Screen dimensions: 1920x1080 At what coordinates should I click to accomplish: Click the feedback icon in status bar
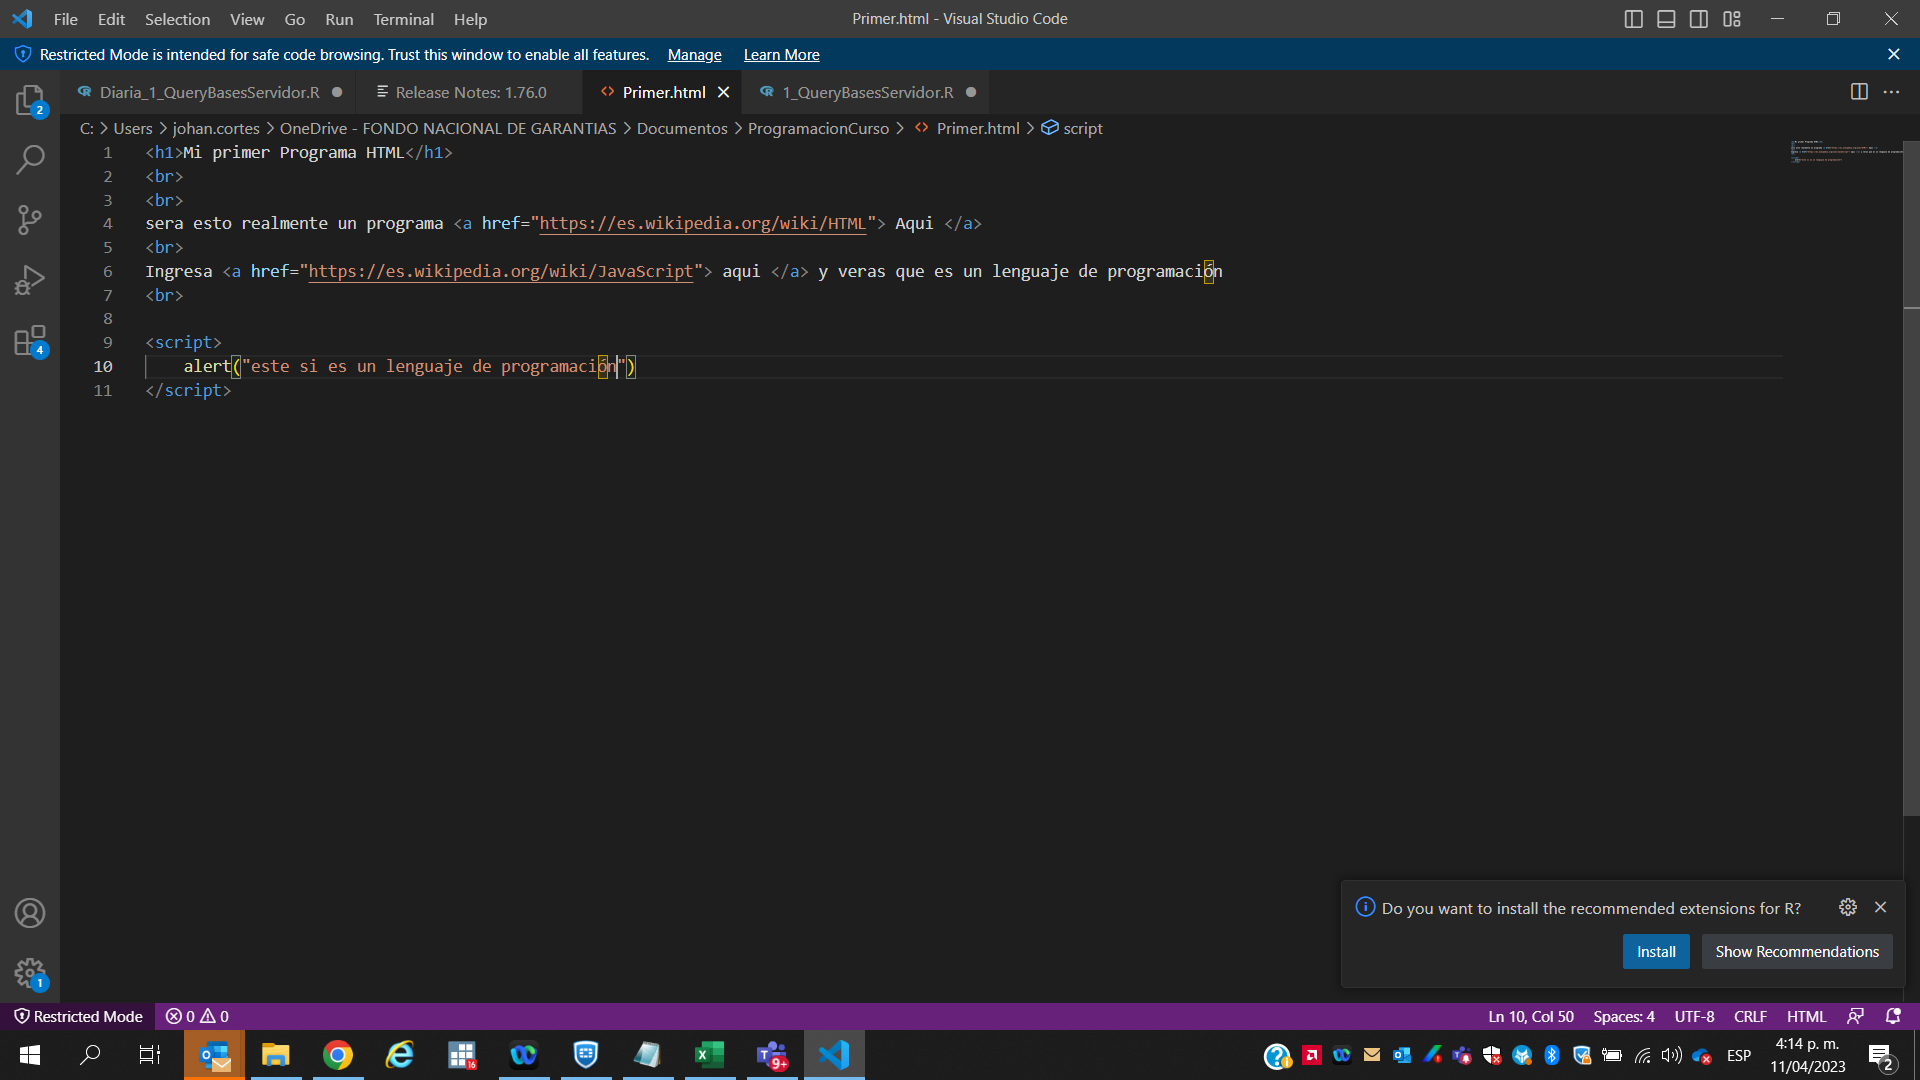pos(1855,1016)
